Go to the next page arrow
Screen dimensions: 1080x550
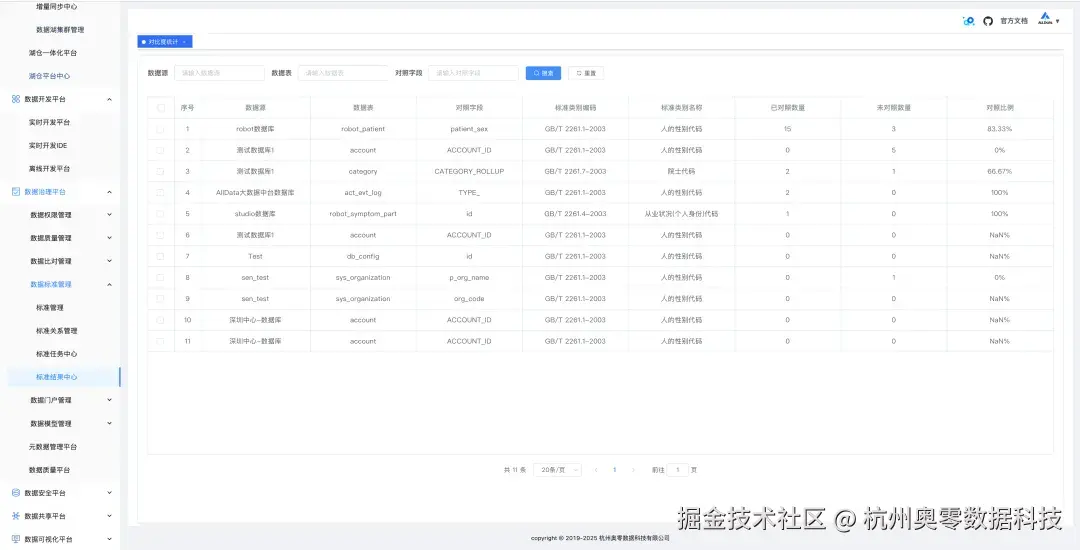(x=633, y=470)
